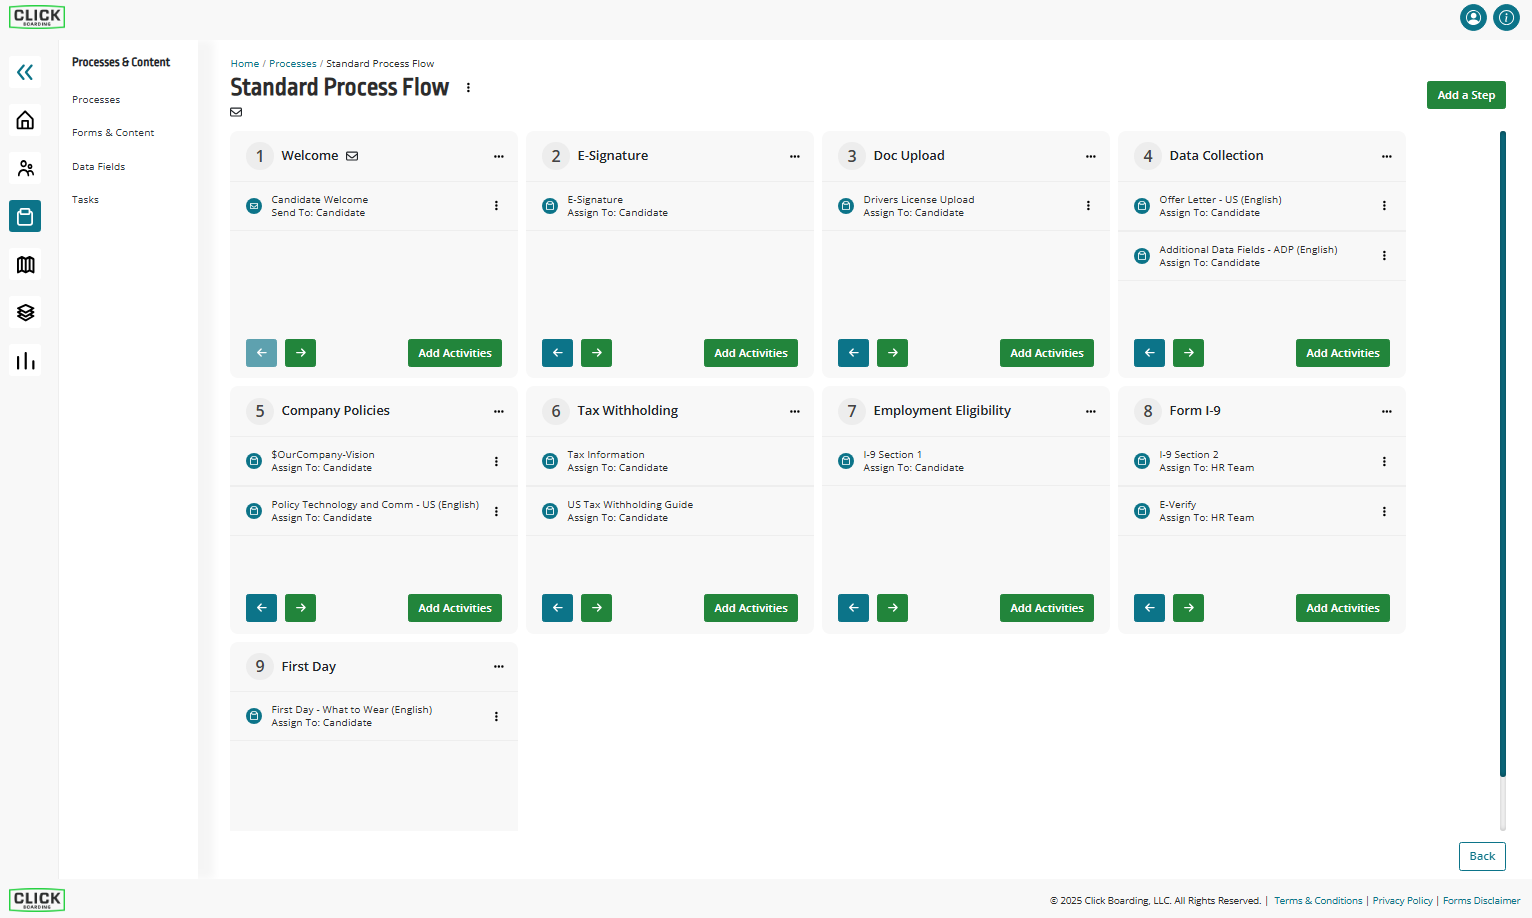Open Company Policies step ellipsis menu
Screen dimensions: 1532x918
(498, 411)
